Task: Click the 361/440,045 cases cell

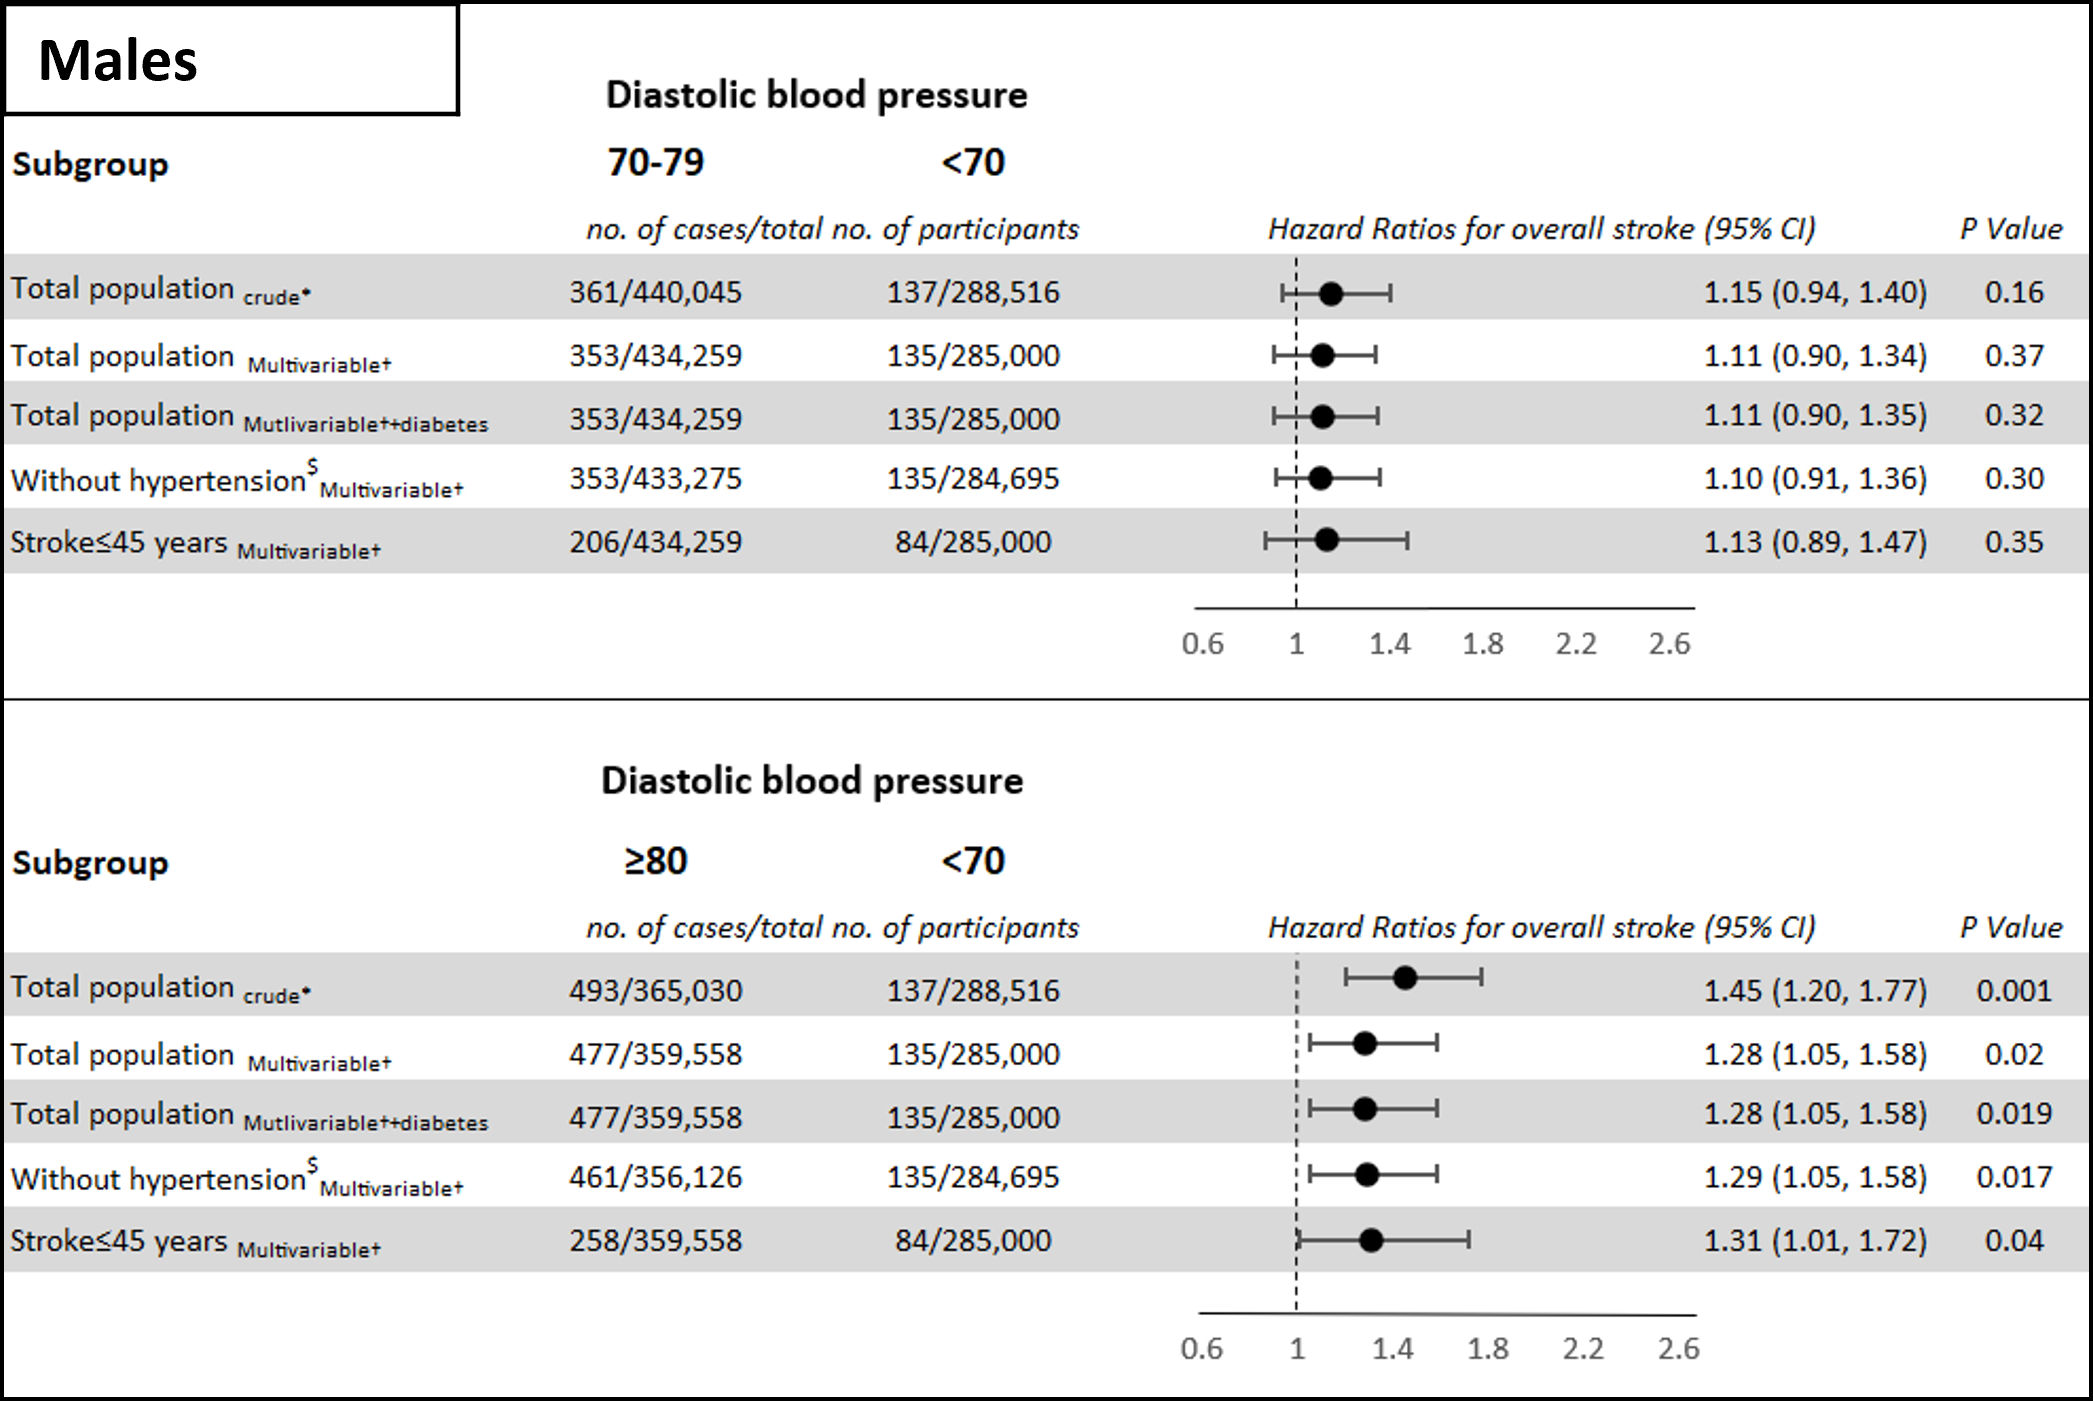Action: coord(655,292)
